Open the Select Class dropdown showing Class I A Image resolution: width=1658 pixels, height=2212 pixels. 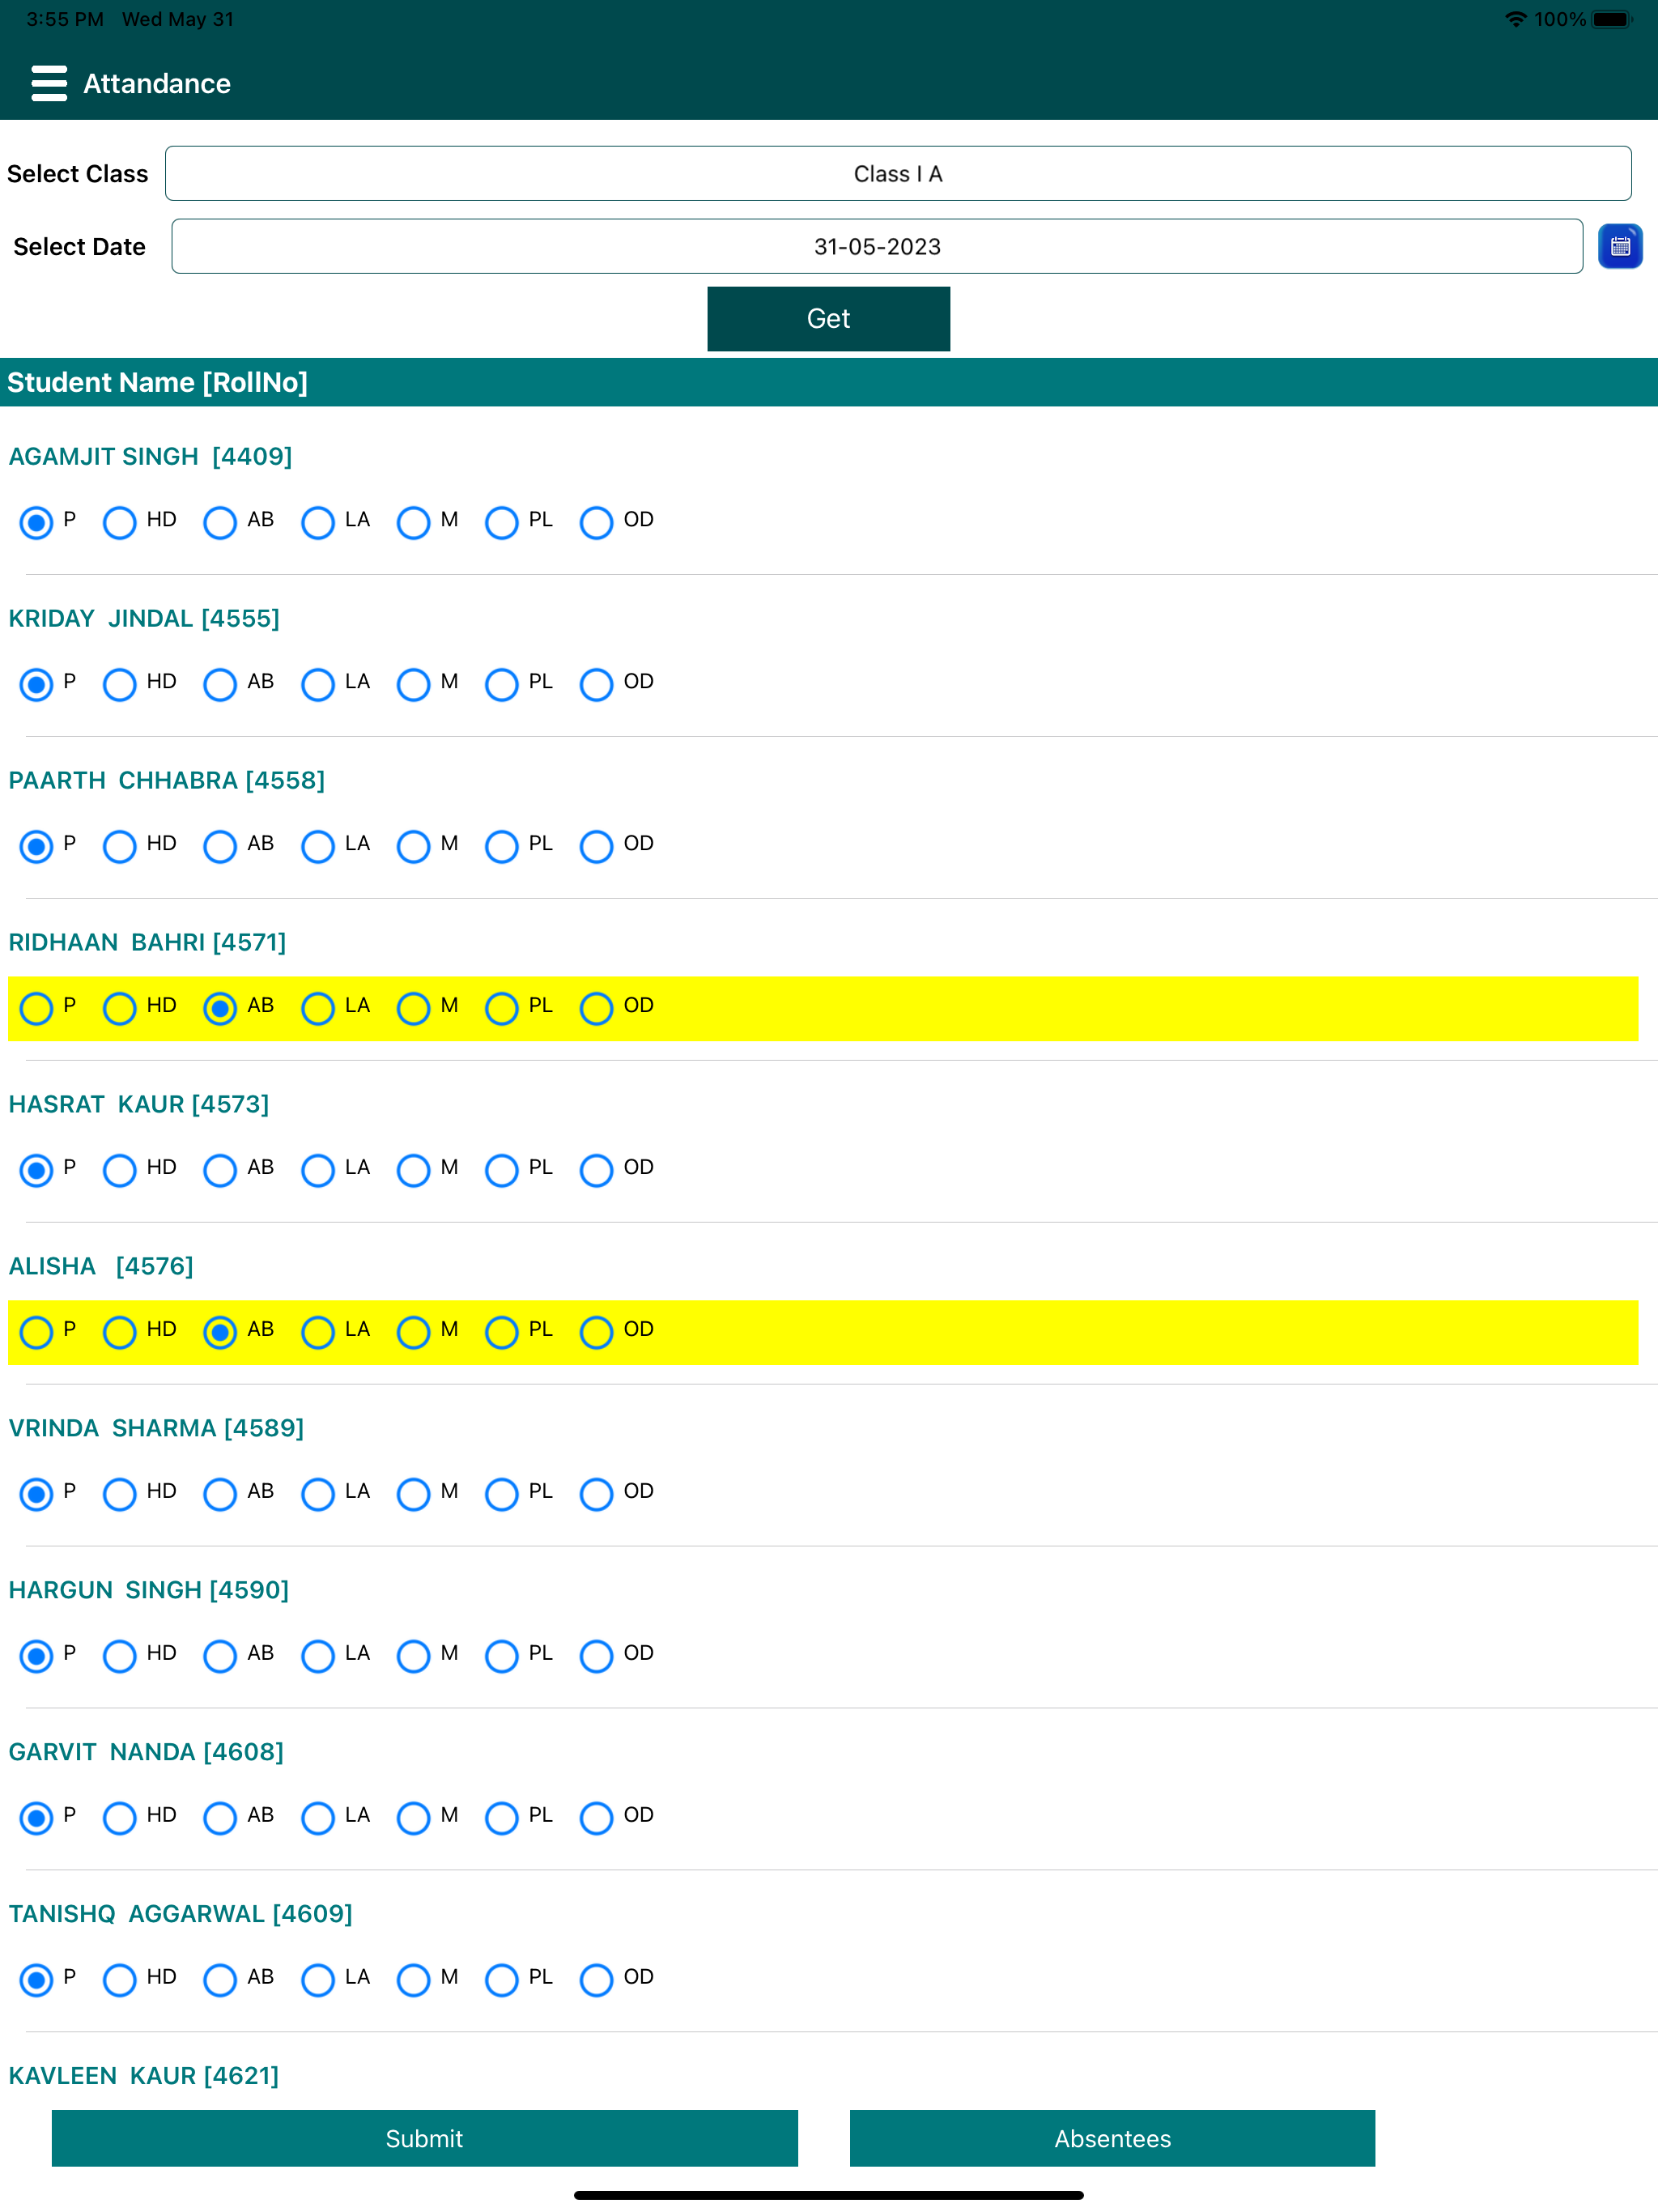point(898,173)
